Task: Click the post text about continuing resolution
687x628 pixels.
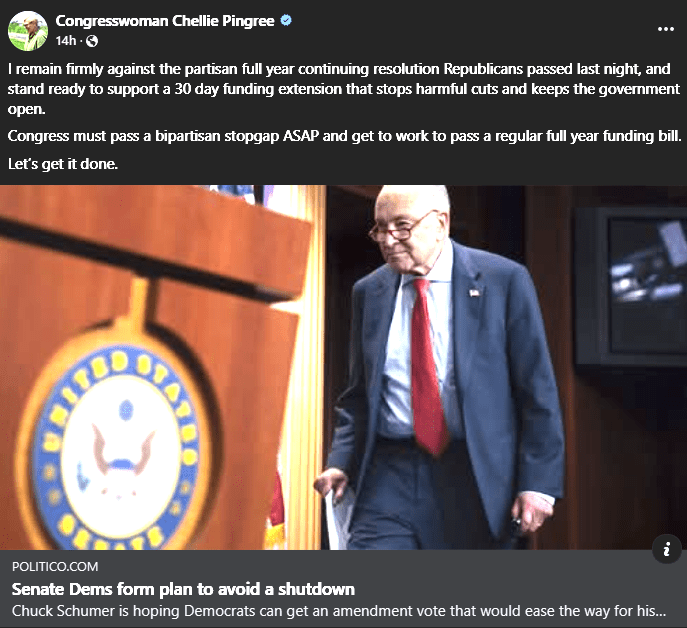Action: [344, 89]
